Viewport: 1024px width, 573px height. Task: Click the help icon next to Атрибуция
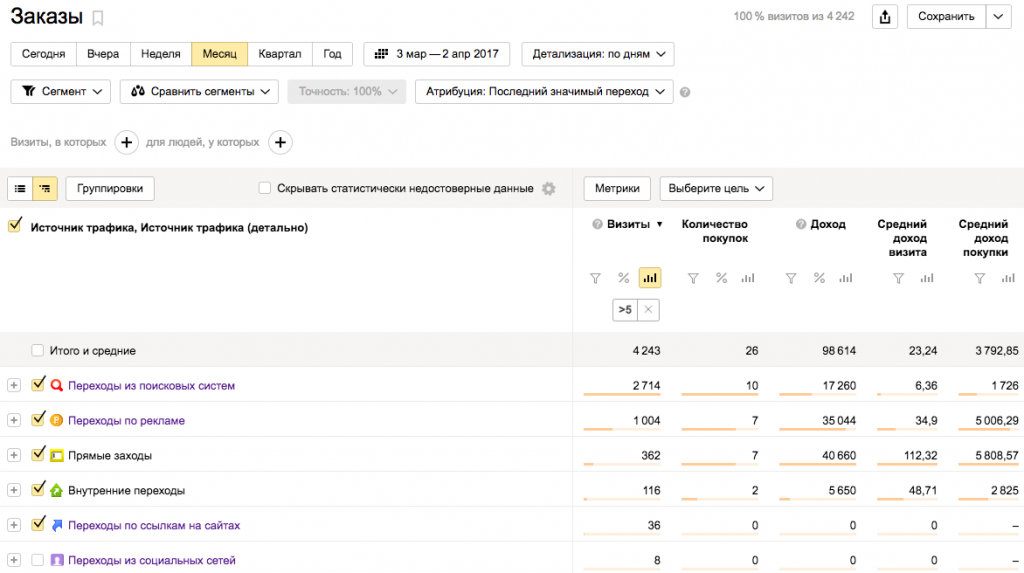[685, 92]
